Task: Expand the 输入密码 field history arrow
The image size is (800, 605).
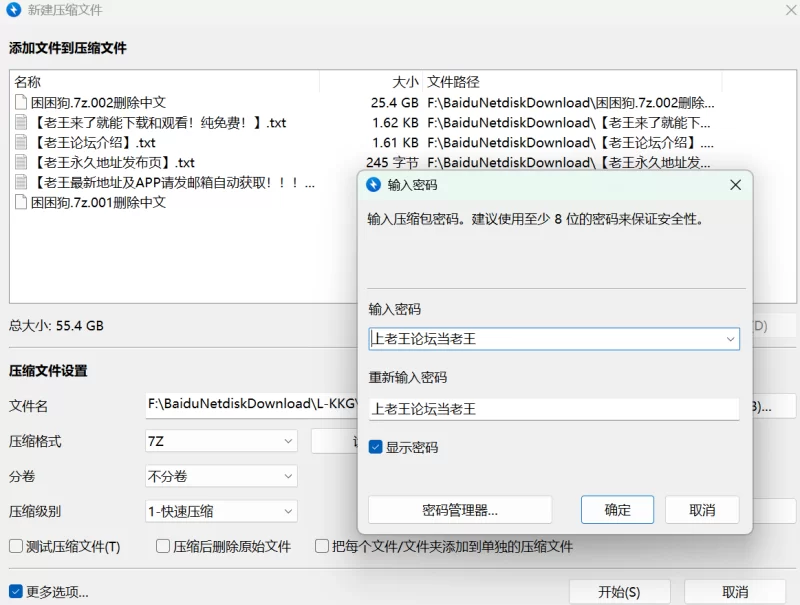Action: pos(730,339)
